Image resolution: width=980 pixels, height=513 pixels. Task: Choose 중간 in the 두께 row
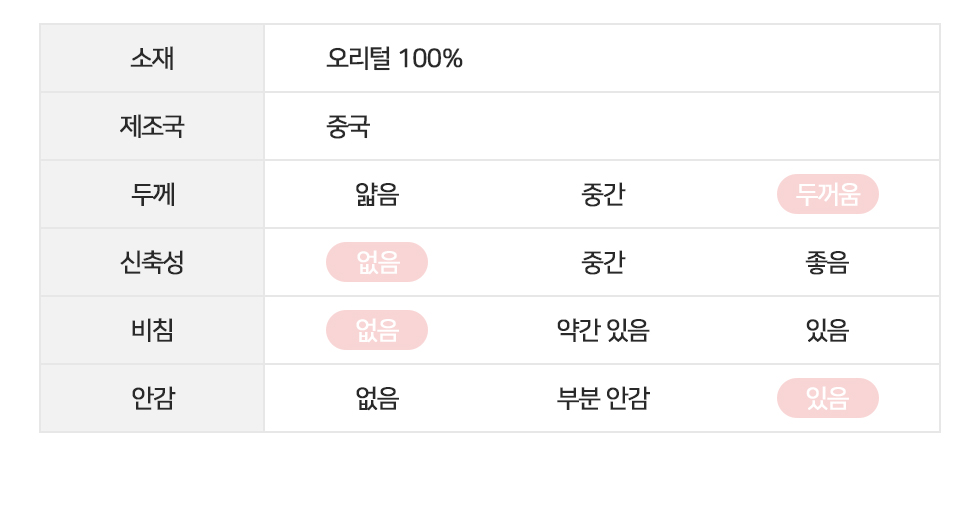click(602, 194)
